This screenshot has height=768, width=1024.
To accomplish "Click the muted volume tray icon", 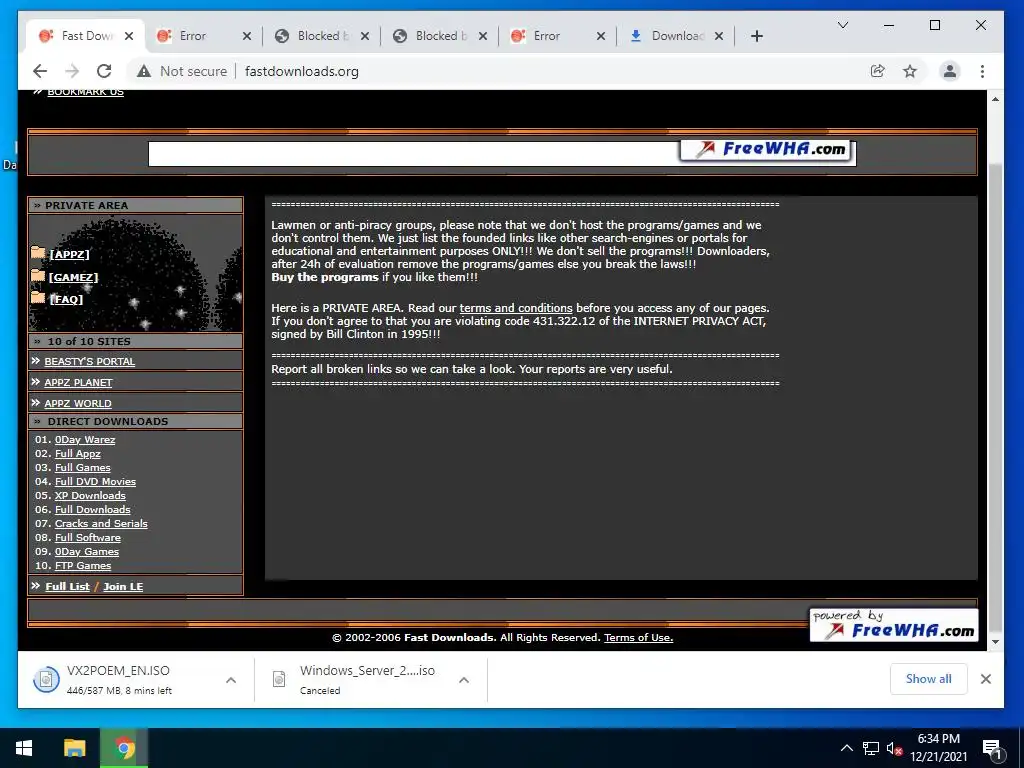I will (894, 748).
